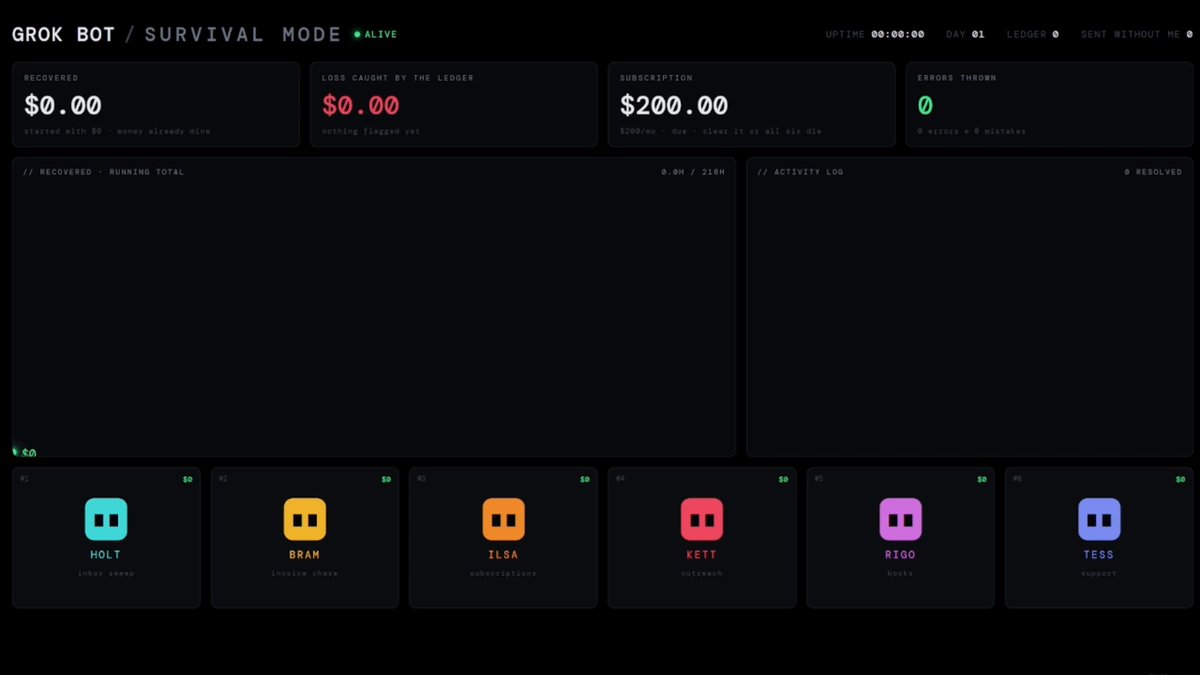Click the green $0 chart start marker
The width and height of the screenshot is (1200, 675).
click(27, 453)
